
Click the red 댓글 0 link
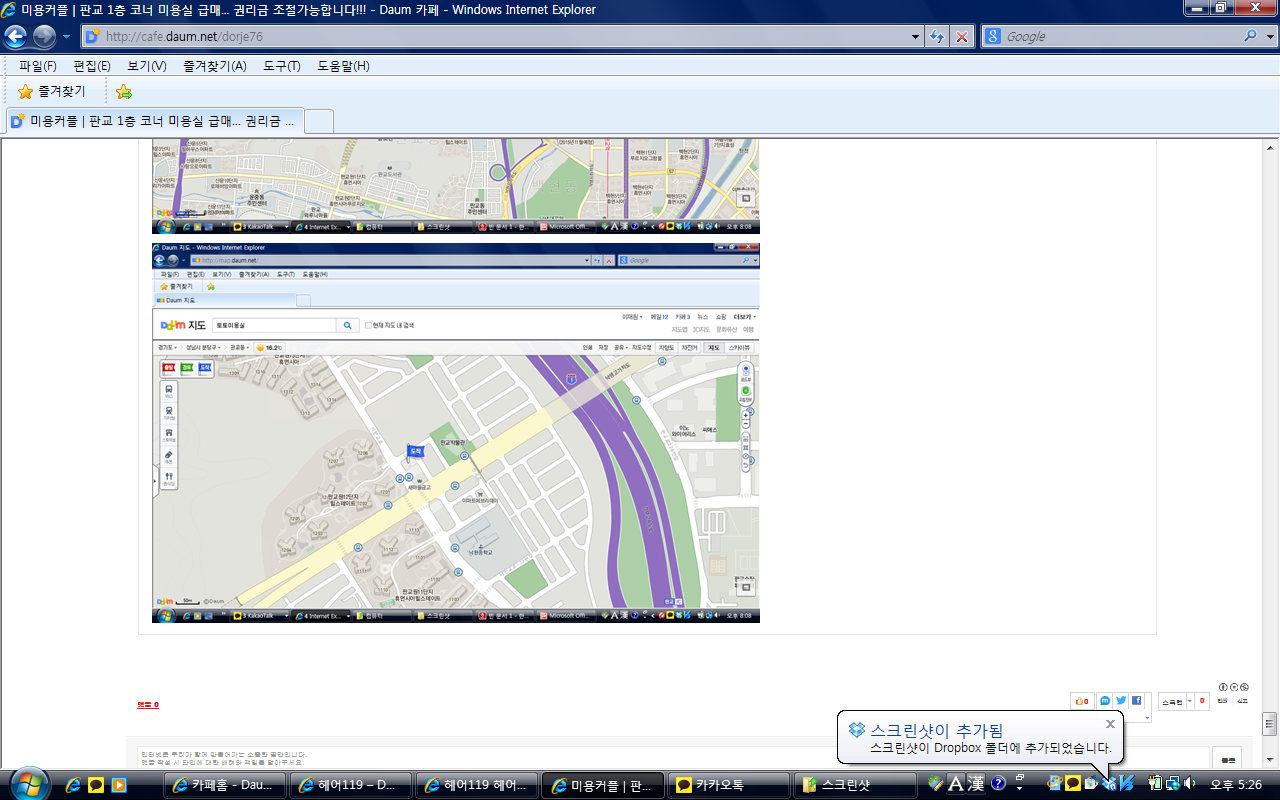tap(148, 705)
